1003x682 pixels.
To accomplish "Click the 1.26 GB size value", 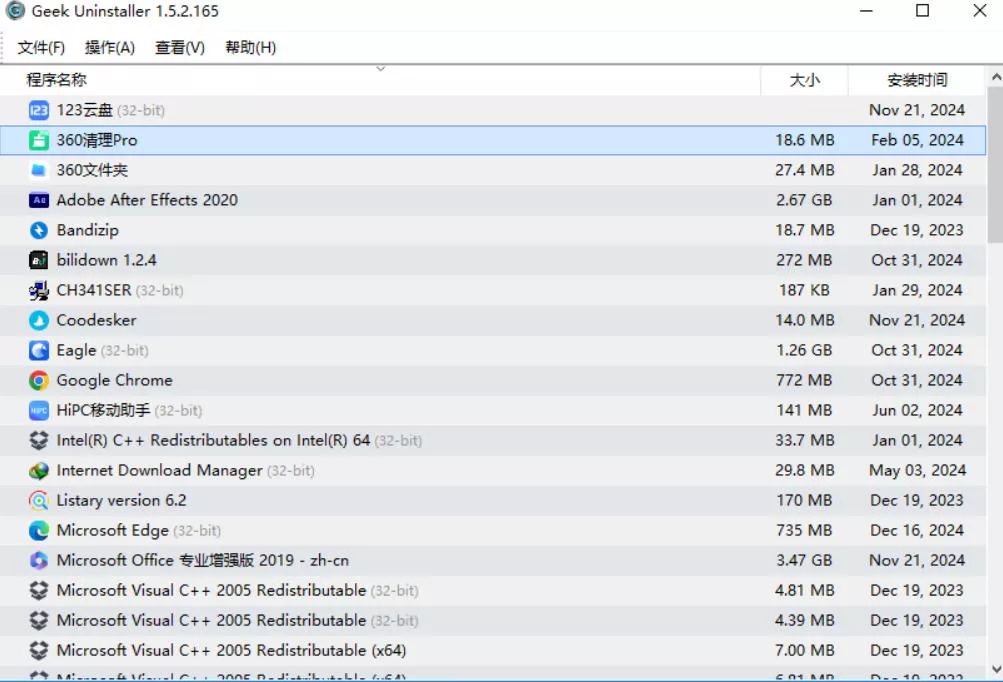I will [x=804, y=351].
